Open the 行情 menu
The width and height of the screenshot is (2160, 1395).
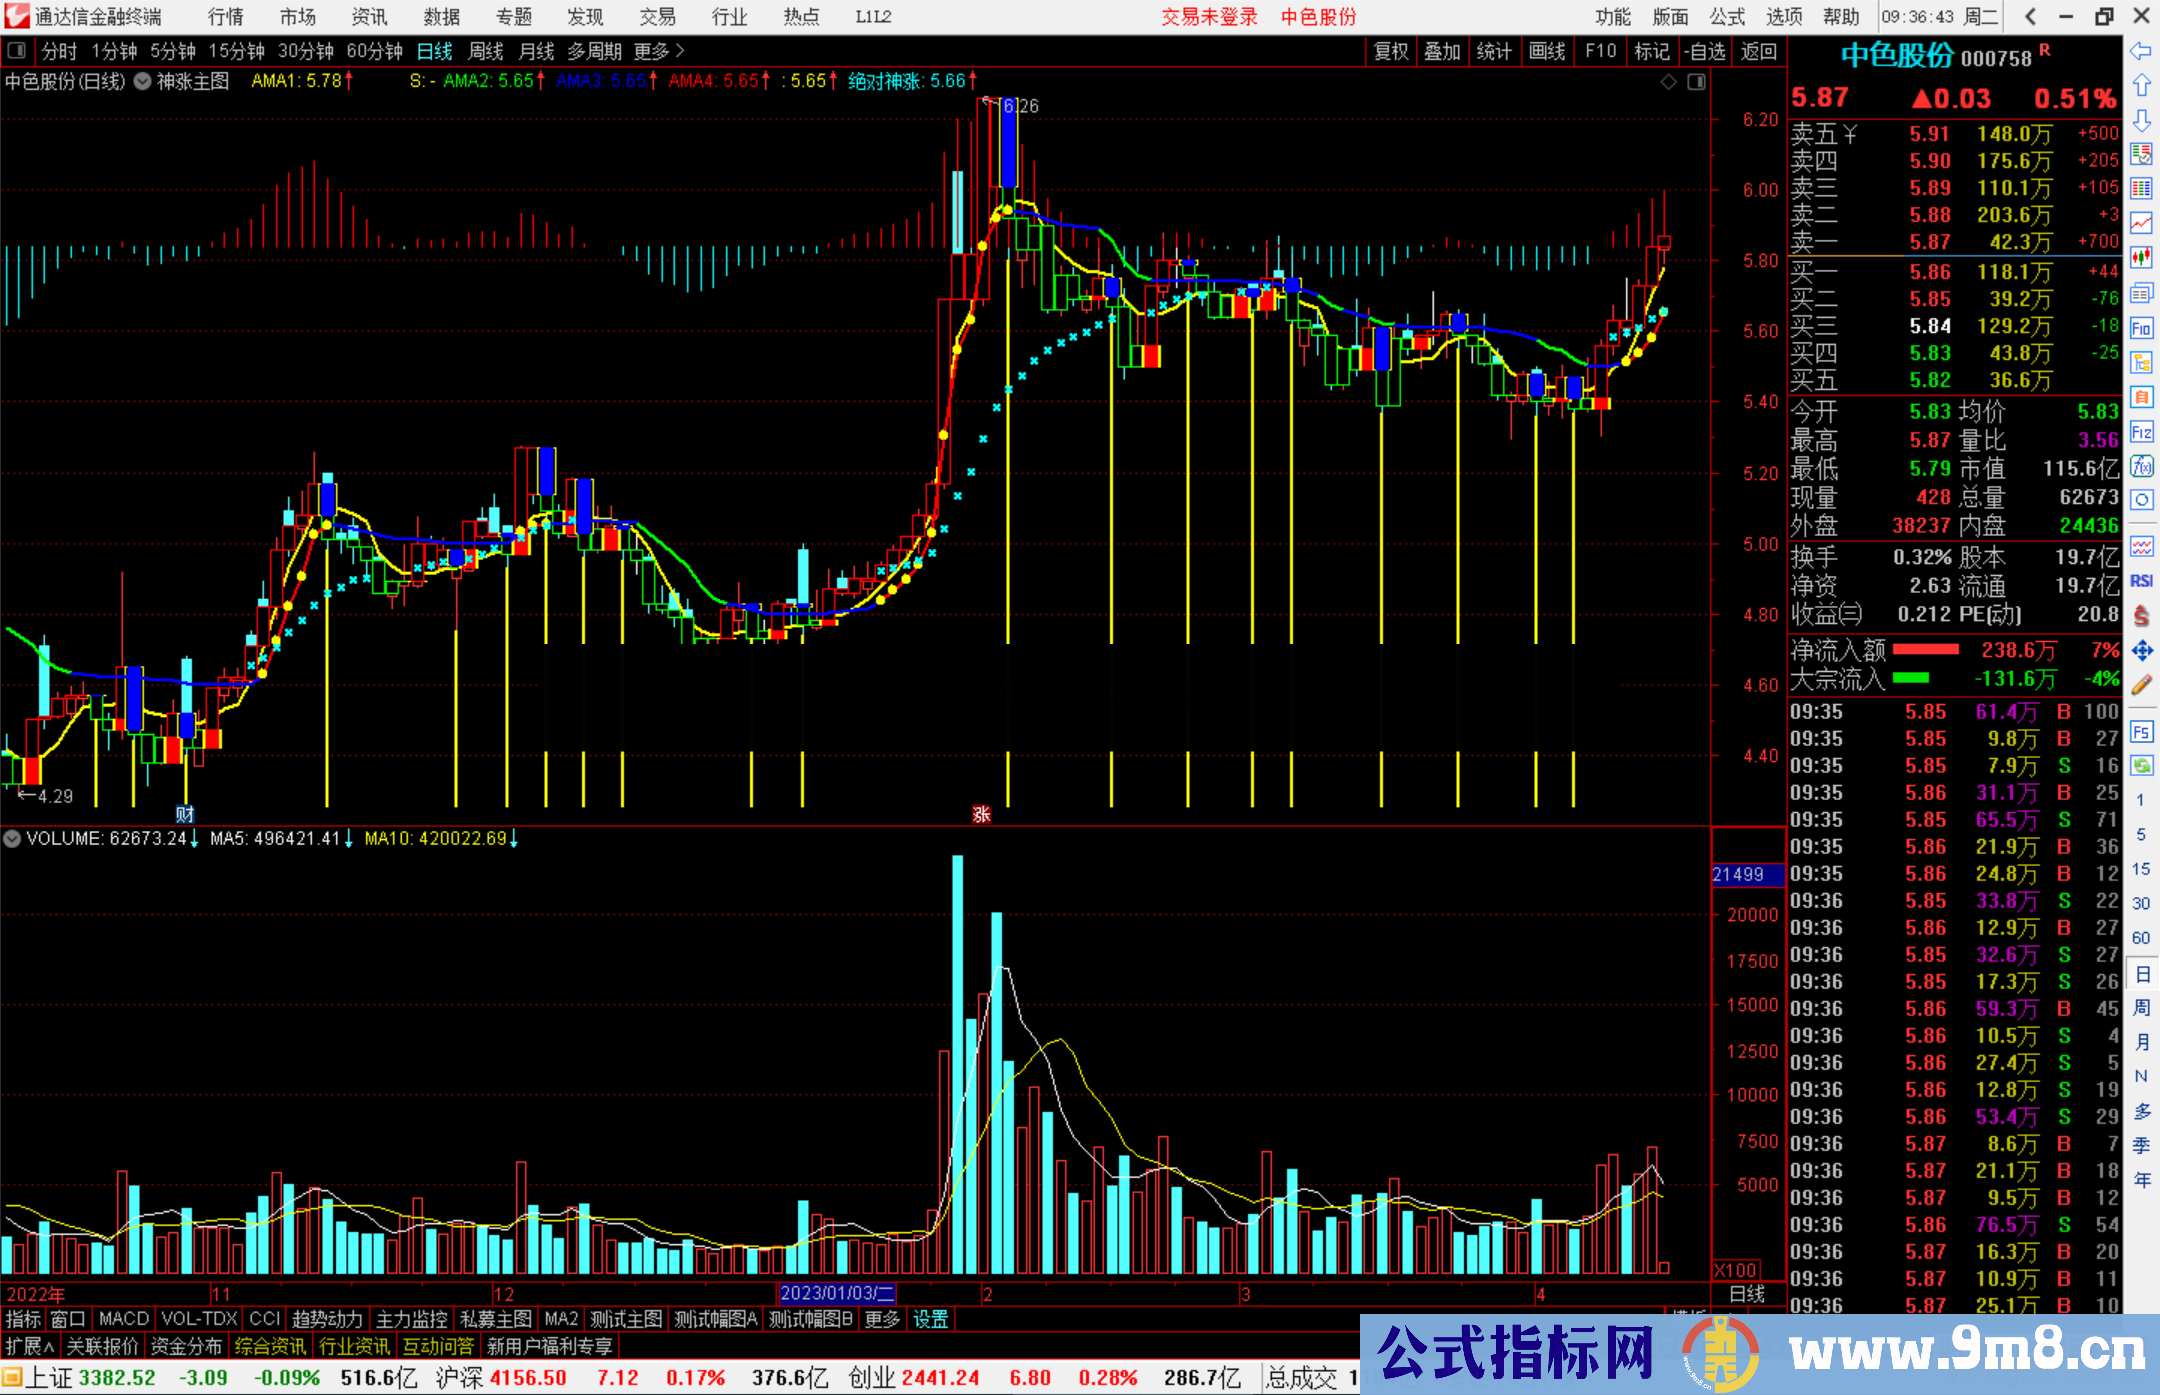(225, 17)
